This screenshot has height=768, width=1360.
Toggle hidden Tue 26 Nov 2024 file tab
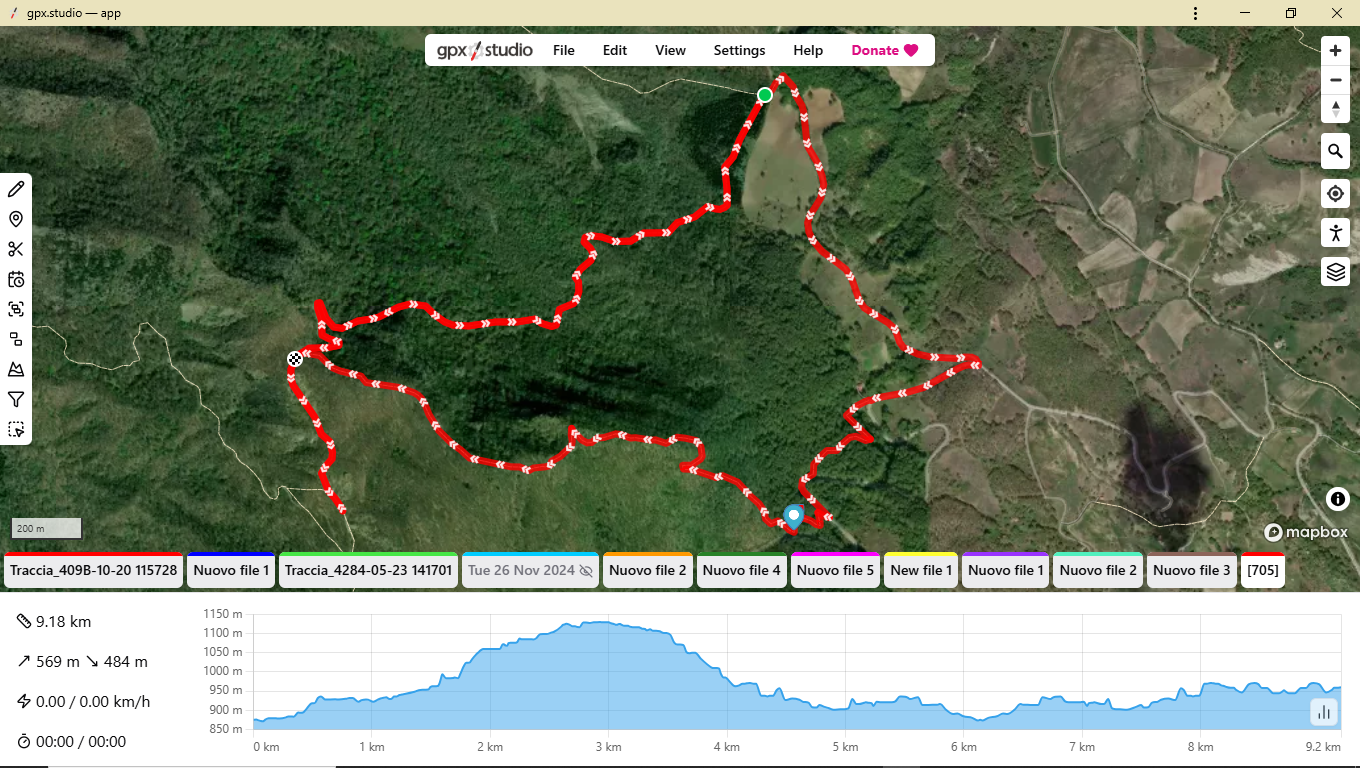tap(530, 571)
